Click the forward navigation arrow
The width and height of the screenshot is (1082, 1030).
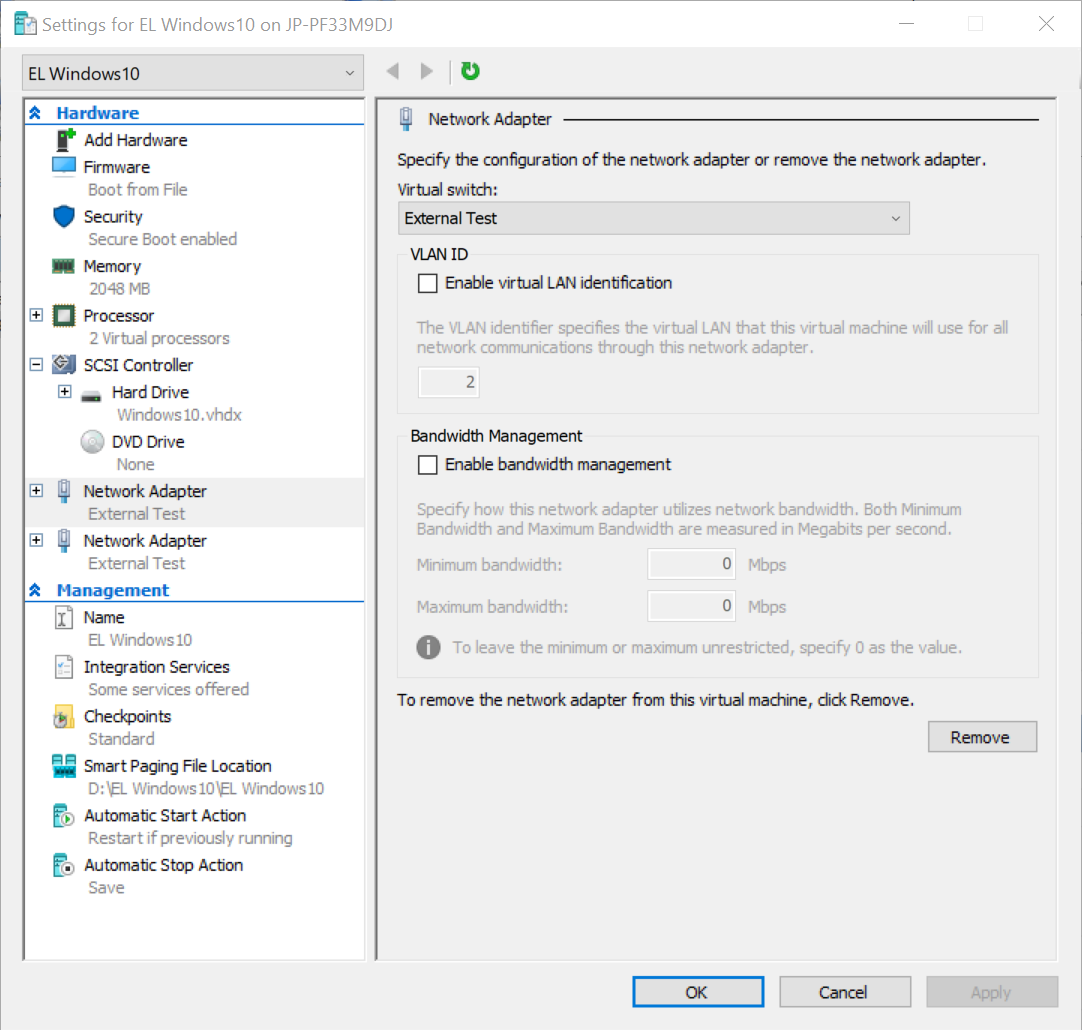tap(427, 71)
